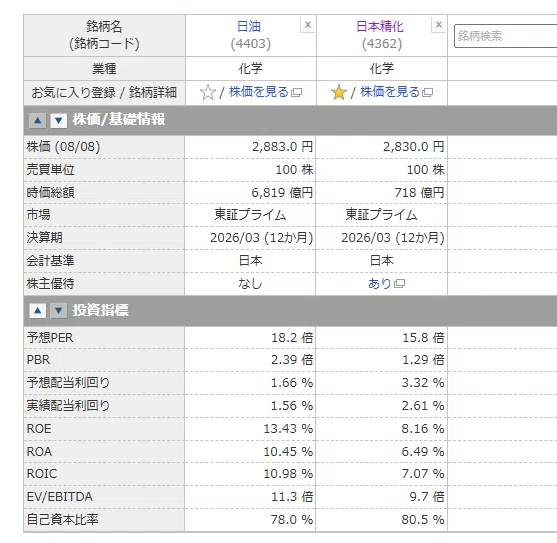
Task: Open 株価を見る link for 日本精化
Action: [x=390, y=92]
